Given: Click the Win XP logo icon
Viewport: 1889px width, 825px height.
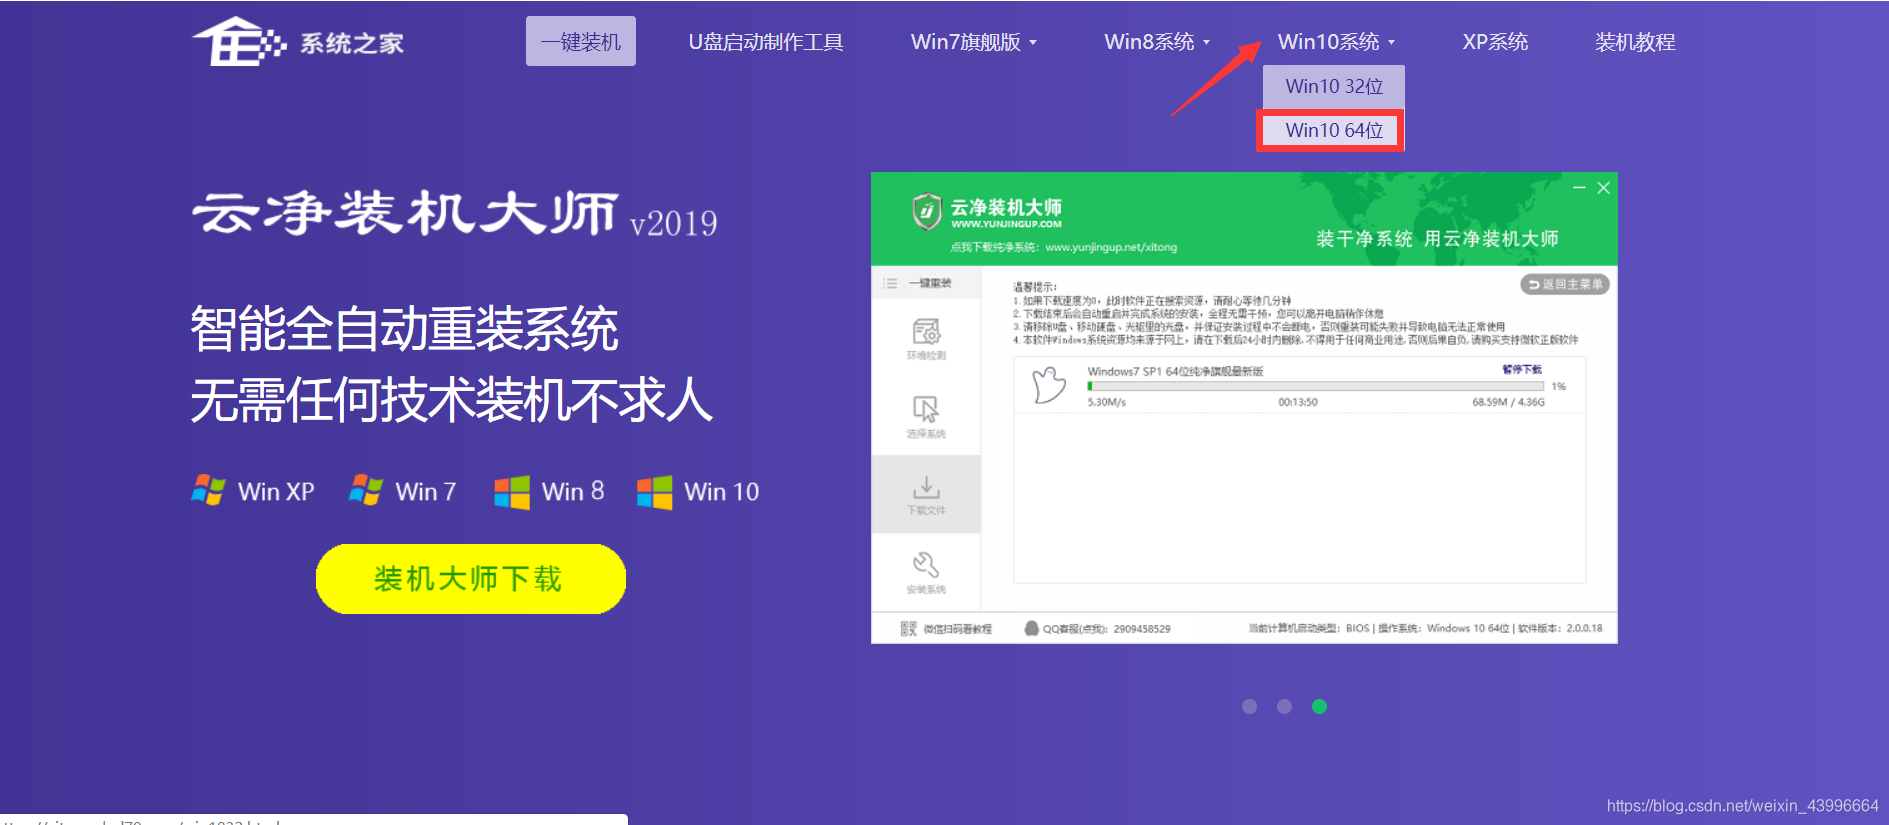Looking at the screenshot, I should (x=208, y=490).
